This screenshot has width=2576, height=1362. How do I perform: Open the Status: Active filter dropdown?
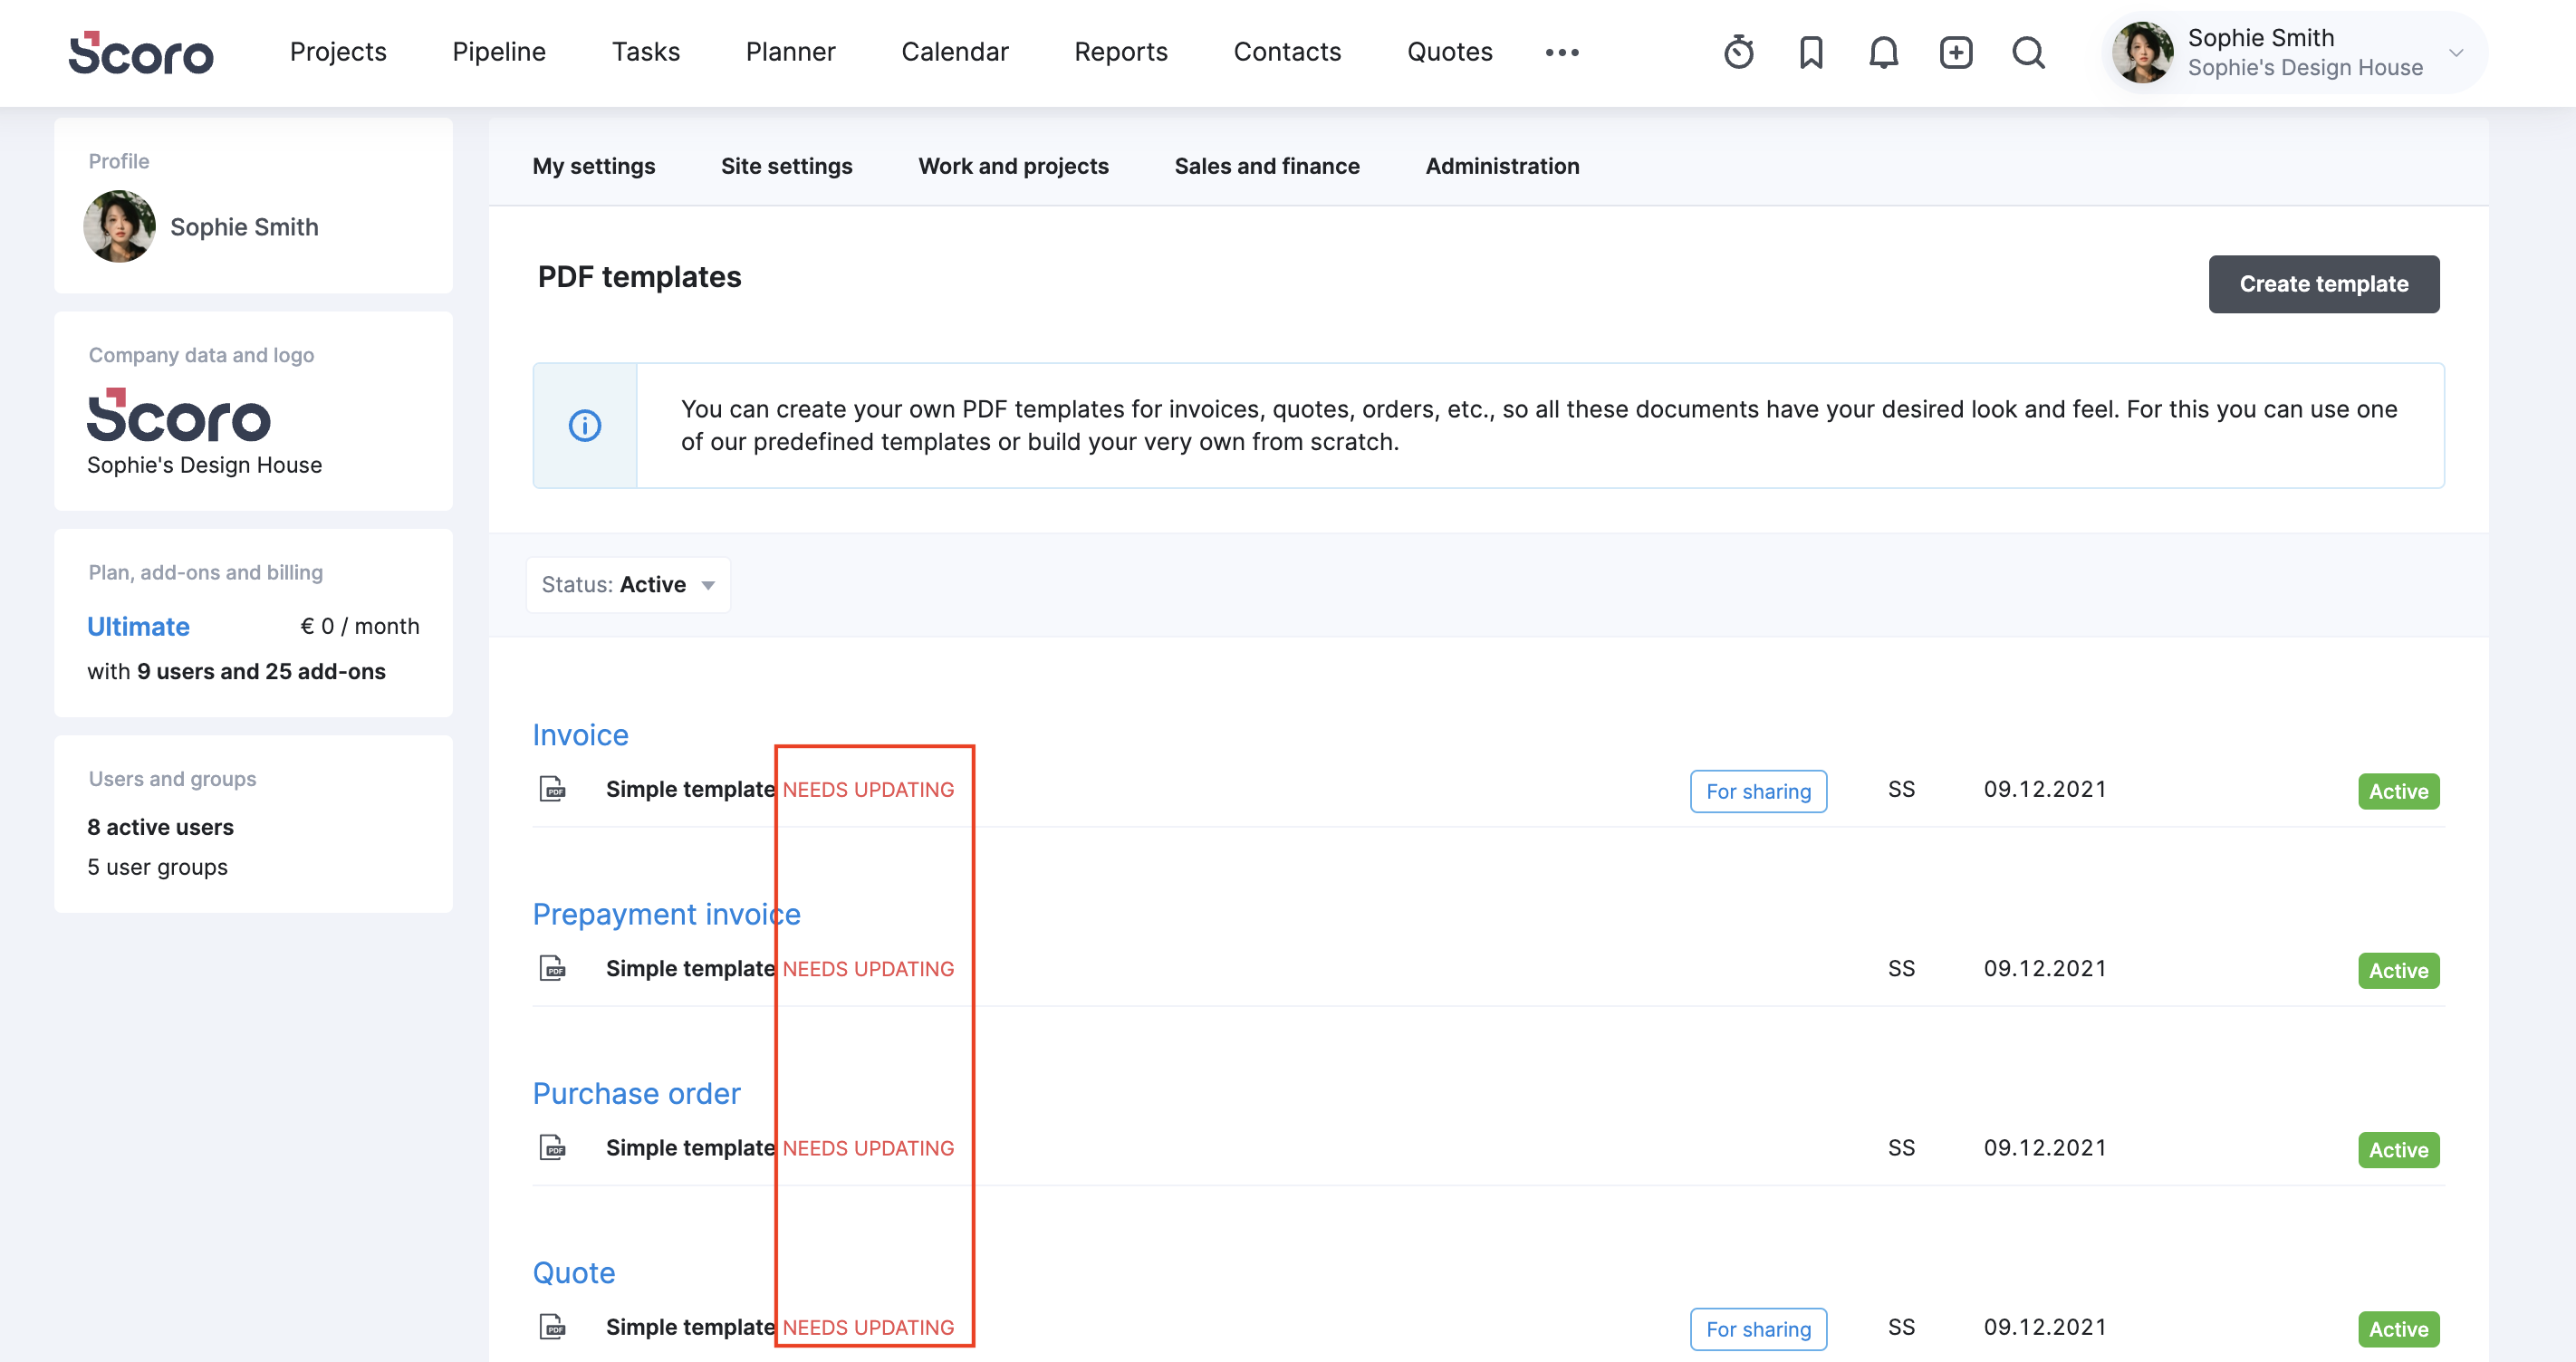[628, 584]
